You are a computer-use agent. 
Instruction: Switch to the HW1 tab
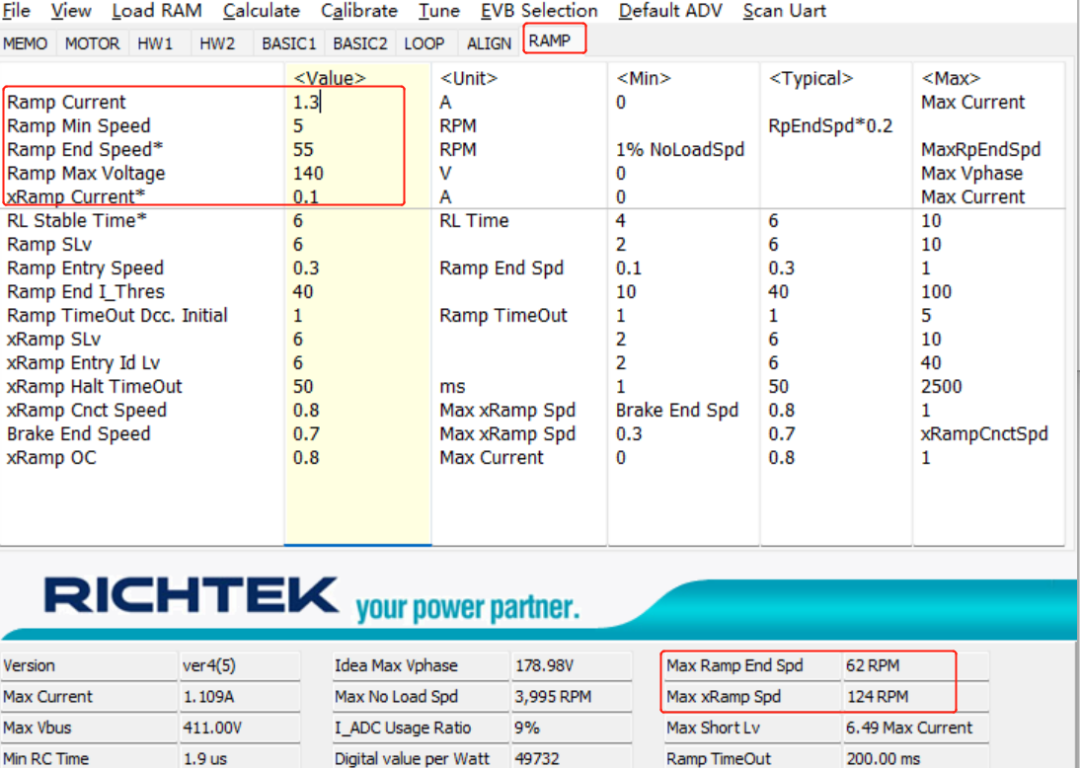point(155,43)
